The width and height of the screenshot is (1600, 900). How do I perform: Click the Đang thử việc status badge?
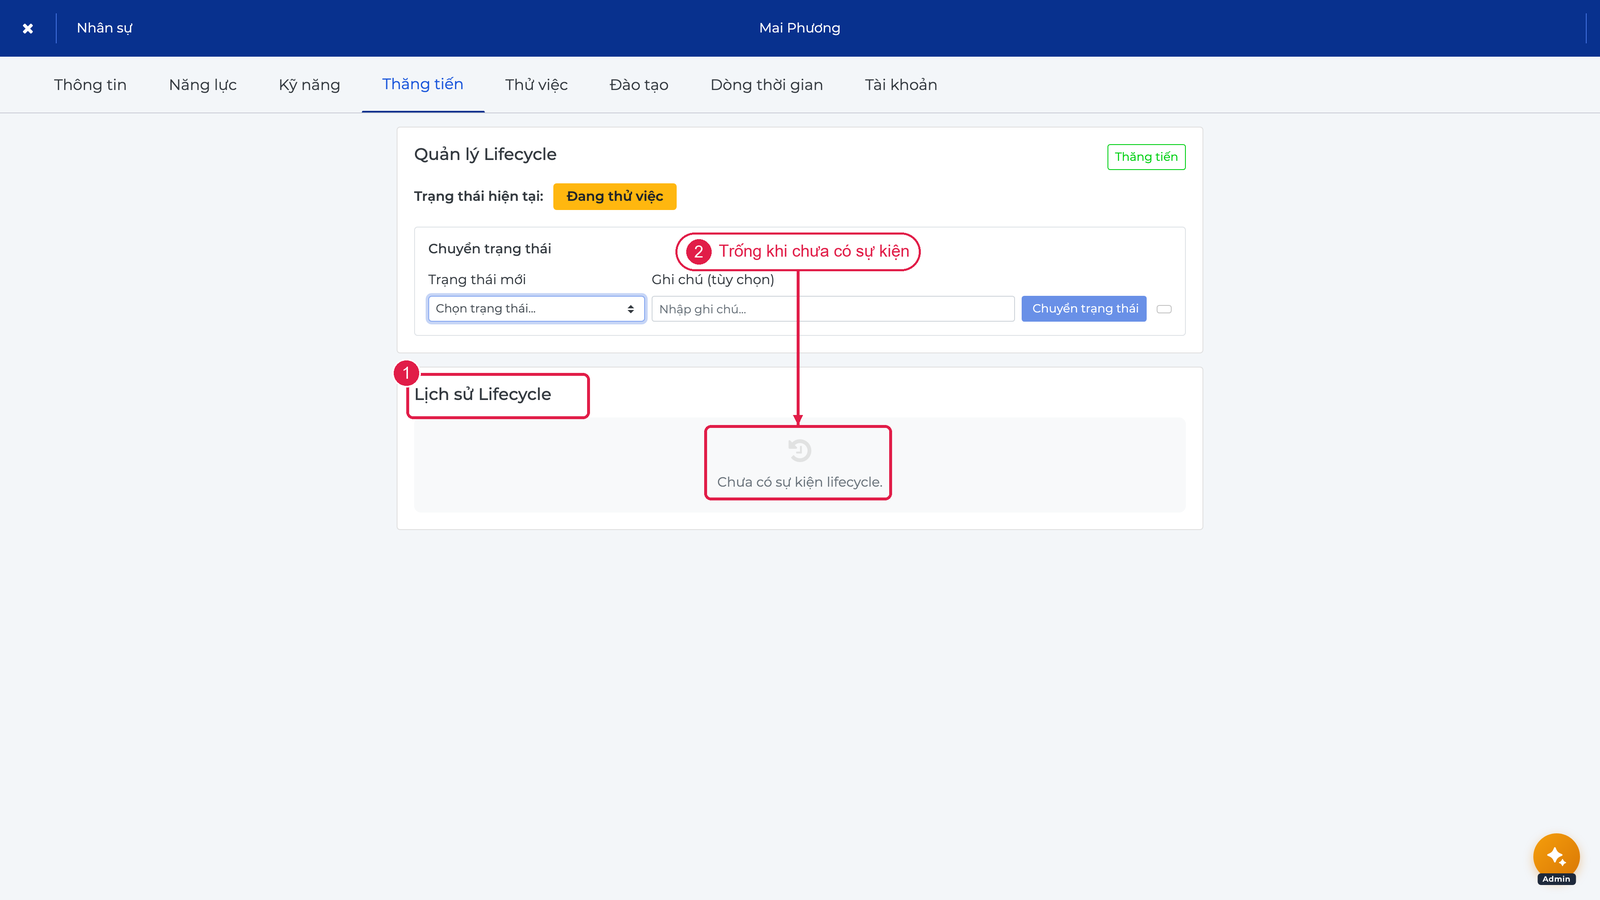click(x=615, y=196)
